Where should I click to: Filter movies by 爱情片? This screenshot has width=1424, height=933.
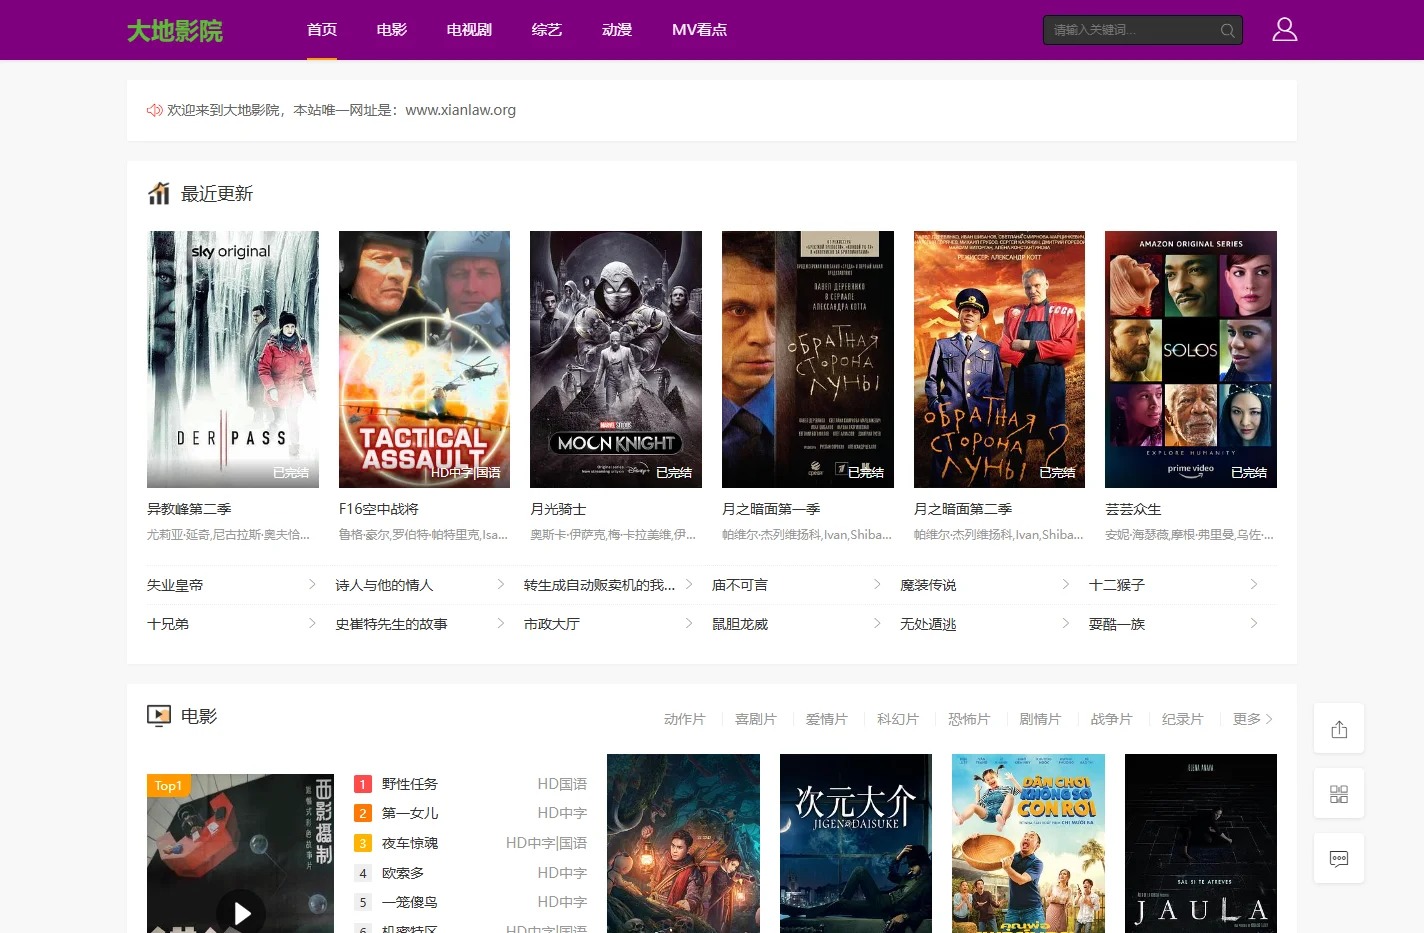click(x=827, y=719)
